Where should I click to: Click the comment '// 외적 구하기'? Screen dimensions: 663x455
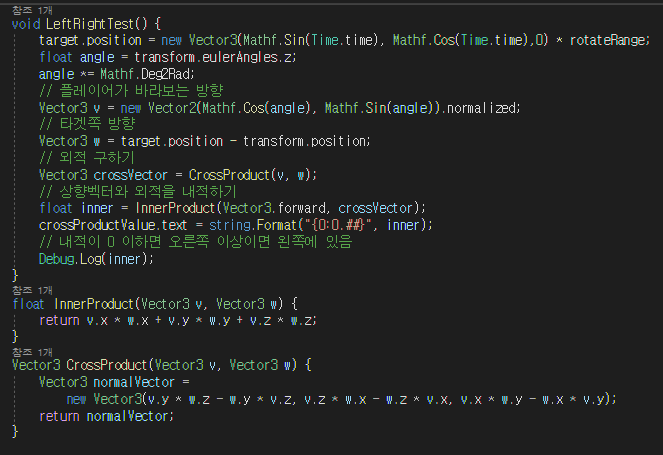tap(87, 158)
